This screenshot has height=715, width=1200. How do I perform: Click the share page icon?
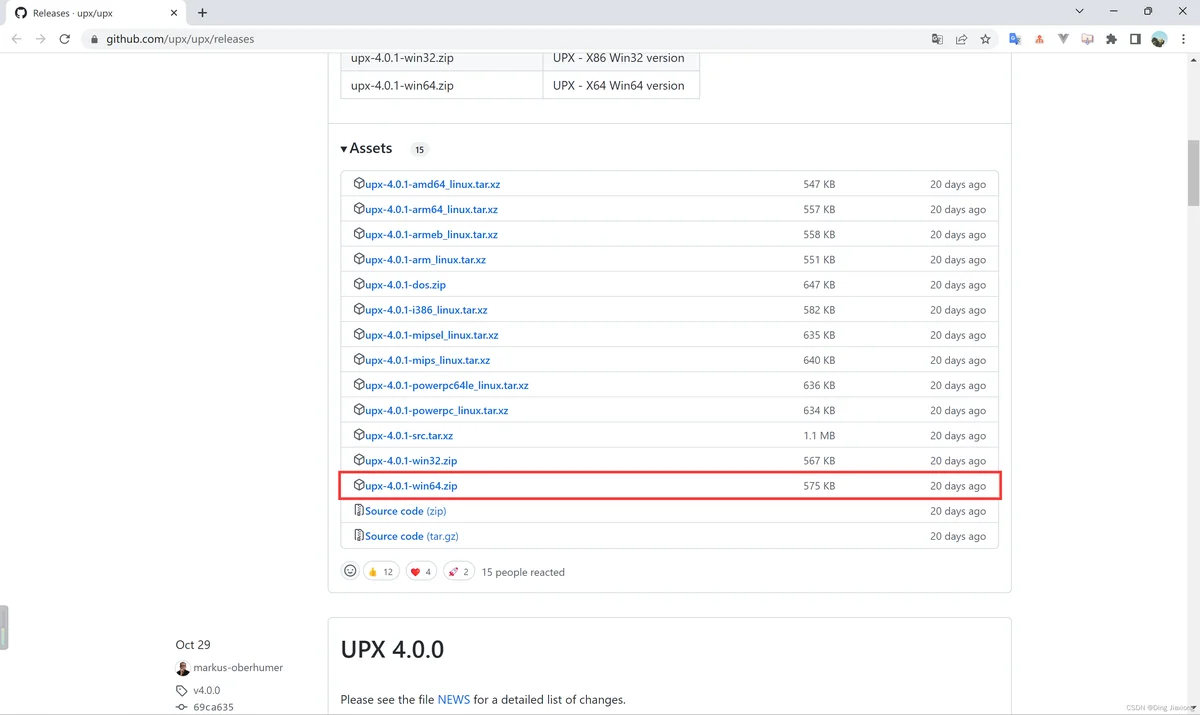point(961,39)
